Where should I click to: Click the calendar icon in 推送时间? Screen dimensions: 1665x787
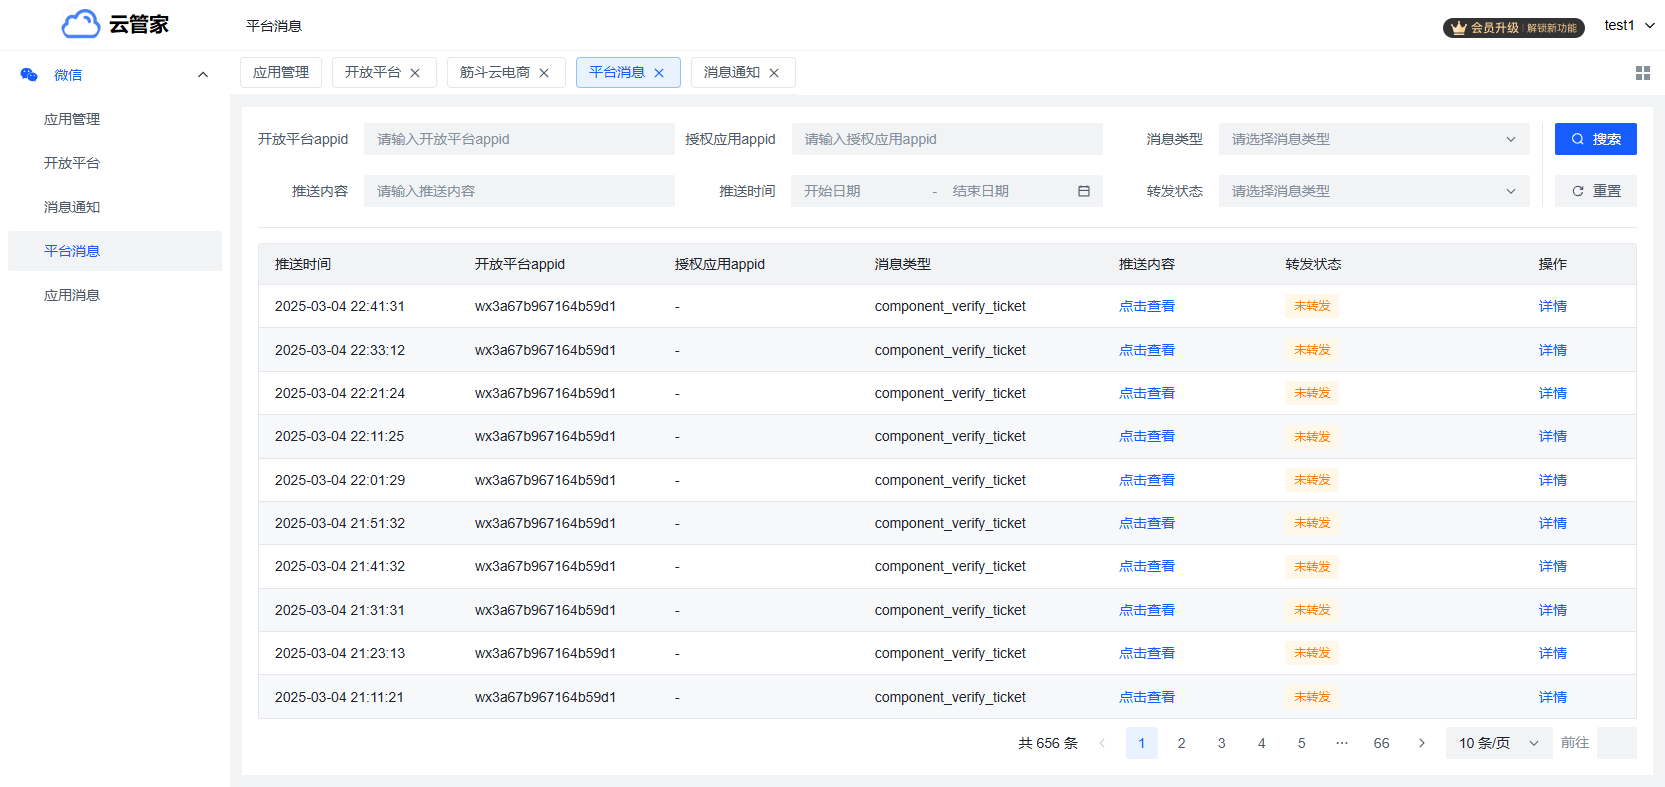coord(1084,191)
